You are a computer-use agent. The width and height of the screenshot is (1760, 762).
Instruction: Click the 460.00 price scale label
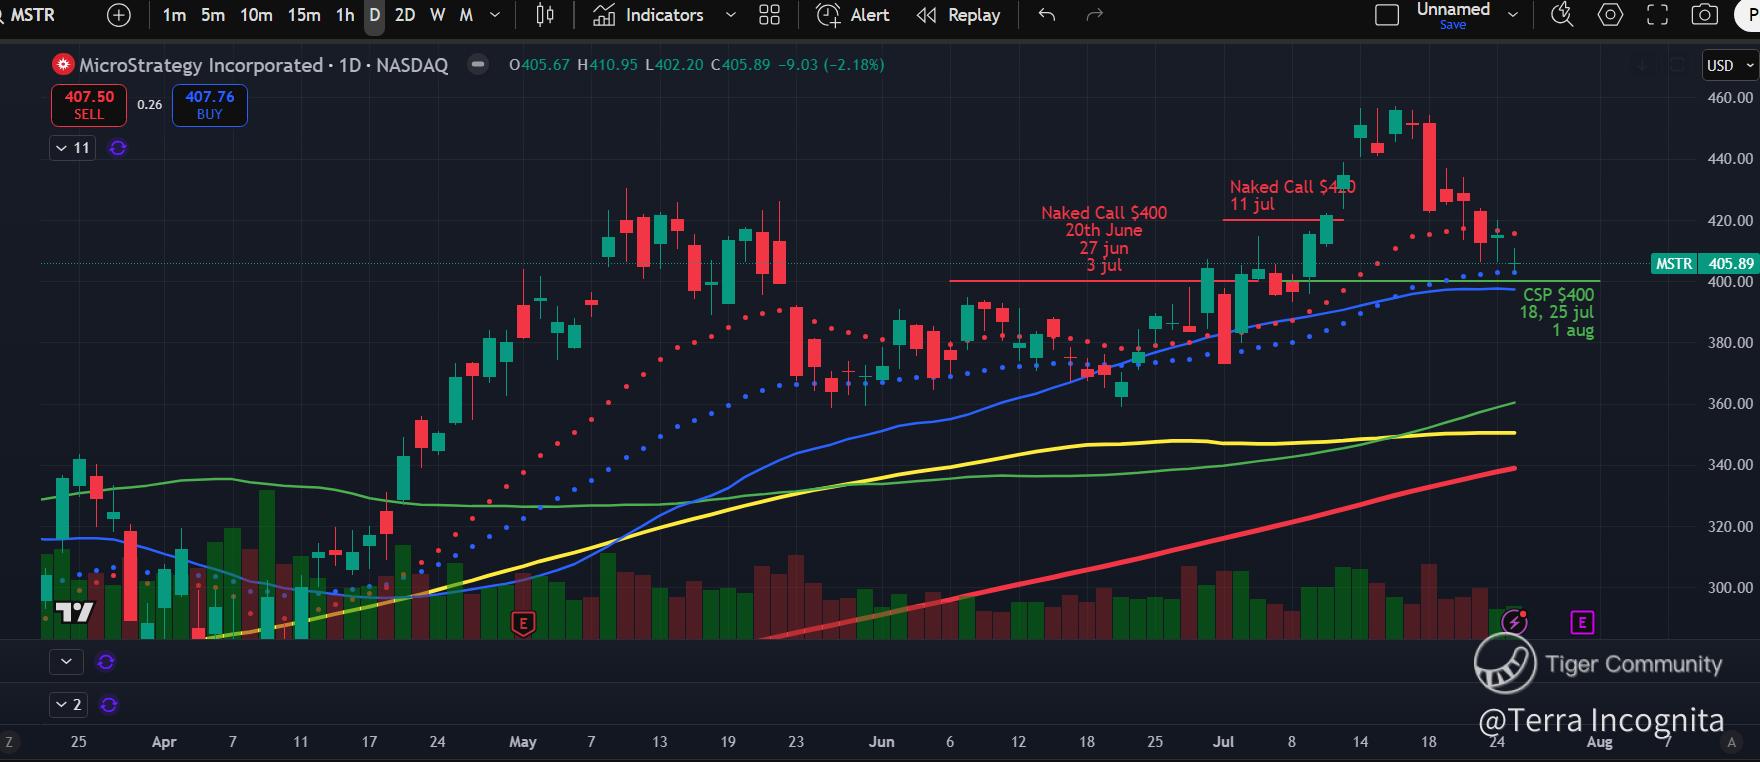[x=1730, y=98]
